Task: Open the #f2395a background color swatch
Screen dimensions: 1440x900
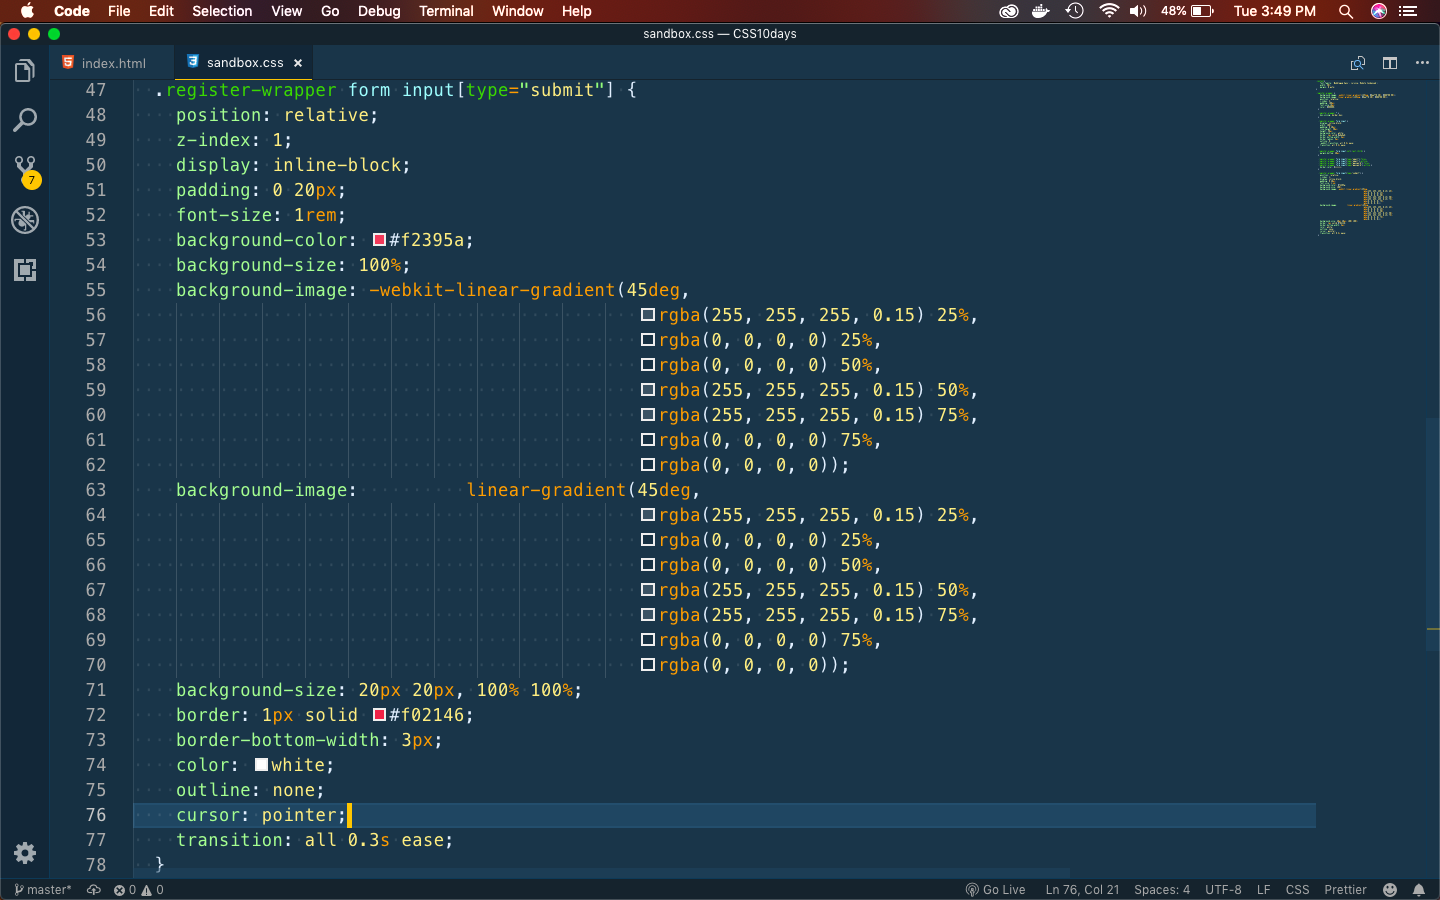Action: 379,240
